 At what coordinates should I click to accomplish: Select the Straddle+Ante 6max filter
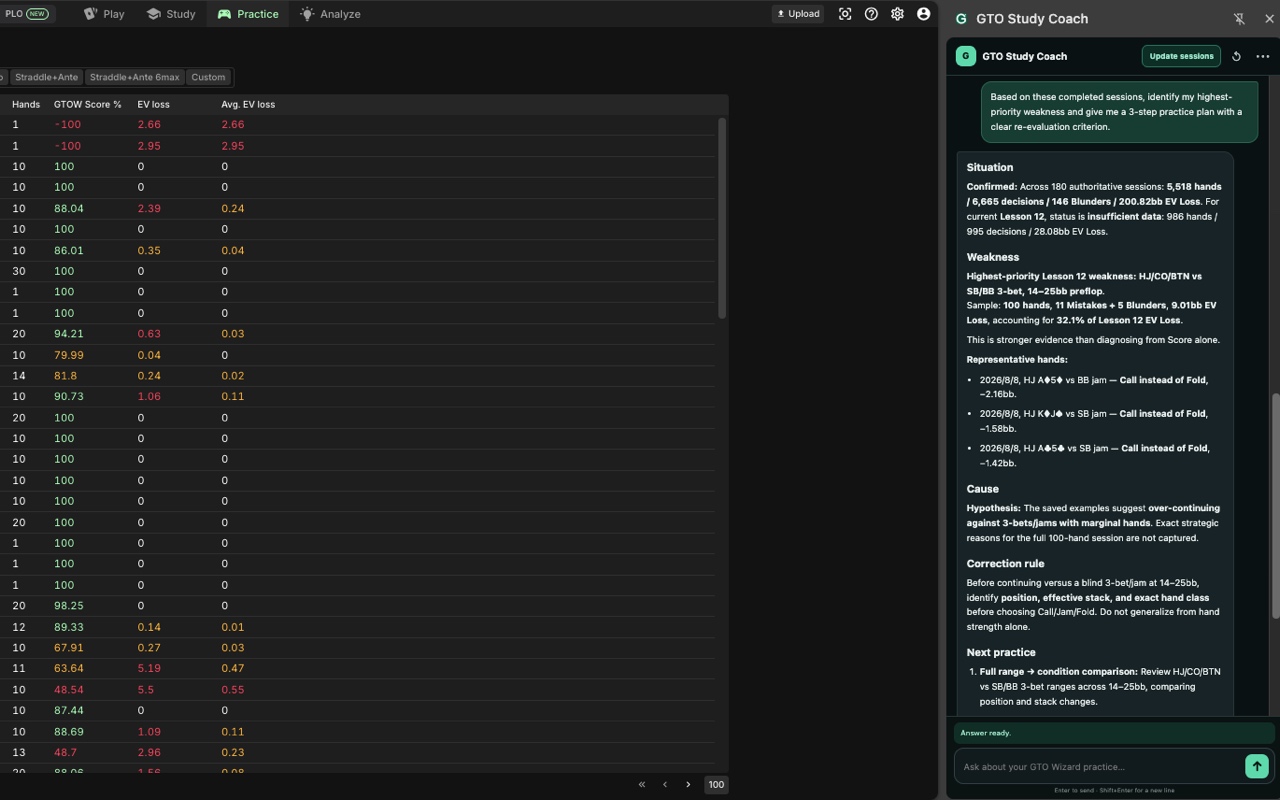click(135, 77)
